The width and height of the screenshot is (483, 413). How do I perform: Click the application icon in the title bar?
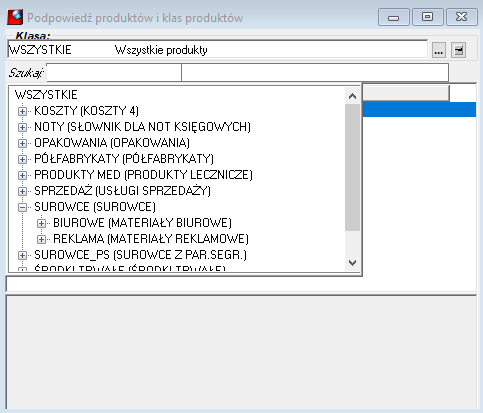(15, 17)
